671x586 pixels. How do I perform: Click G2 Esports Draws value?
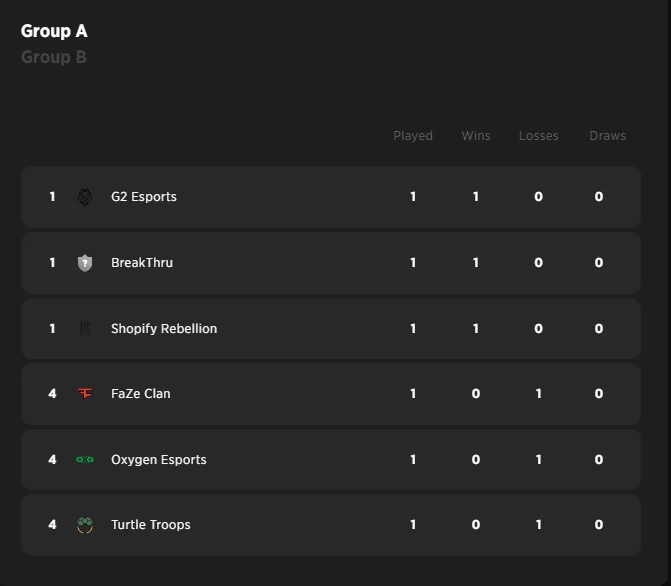[599, 196]
